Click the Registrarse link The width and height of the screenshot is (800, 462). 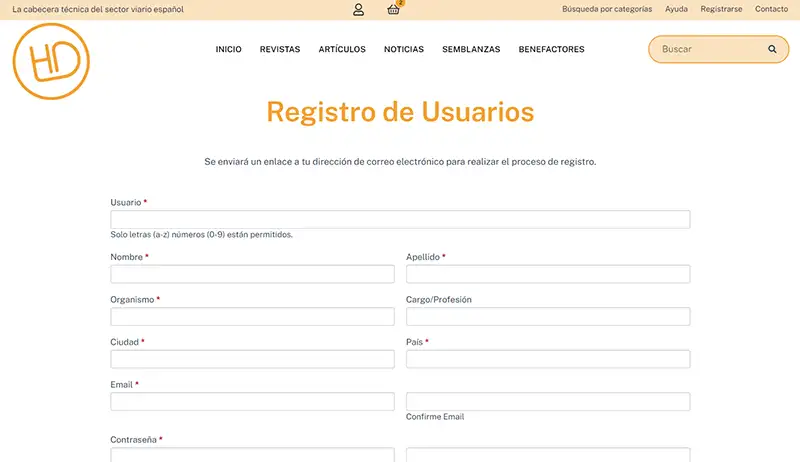pyautogui.click(x=721, y=9)
